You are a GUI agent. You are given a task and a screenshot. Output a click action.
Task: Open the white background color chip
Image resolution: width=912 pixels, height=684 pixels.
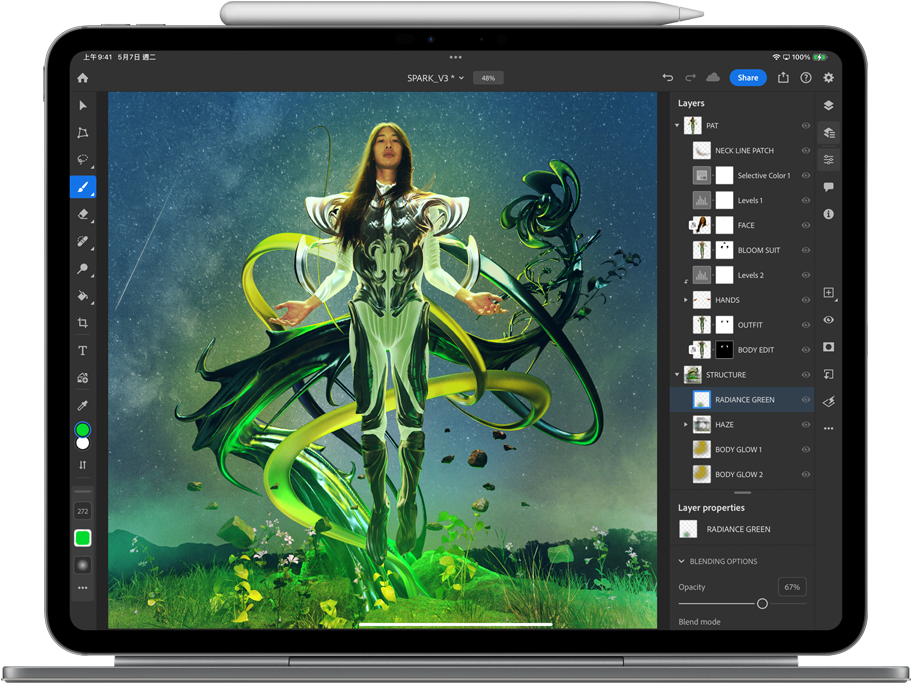coord(83,443)
